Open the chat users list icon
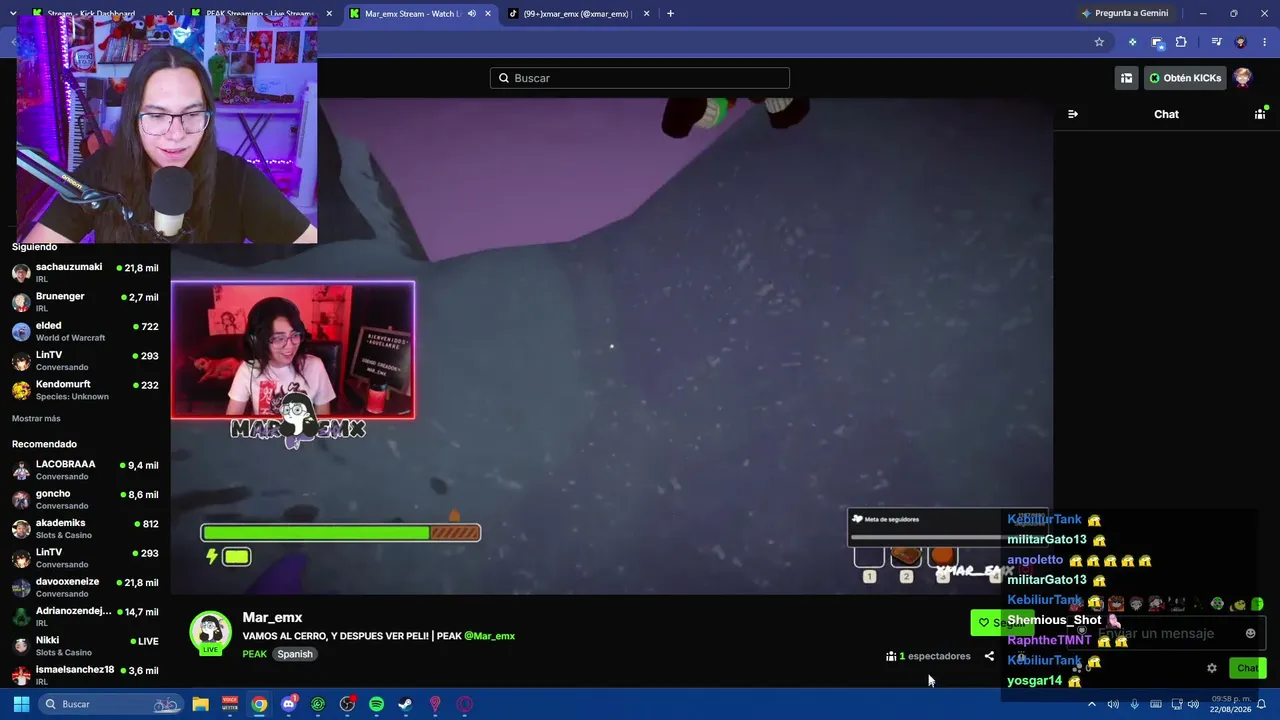Screen dimensions: 1280x720 [1260, 114]
